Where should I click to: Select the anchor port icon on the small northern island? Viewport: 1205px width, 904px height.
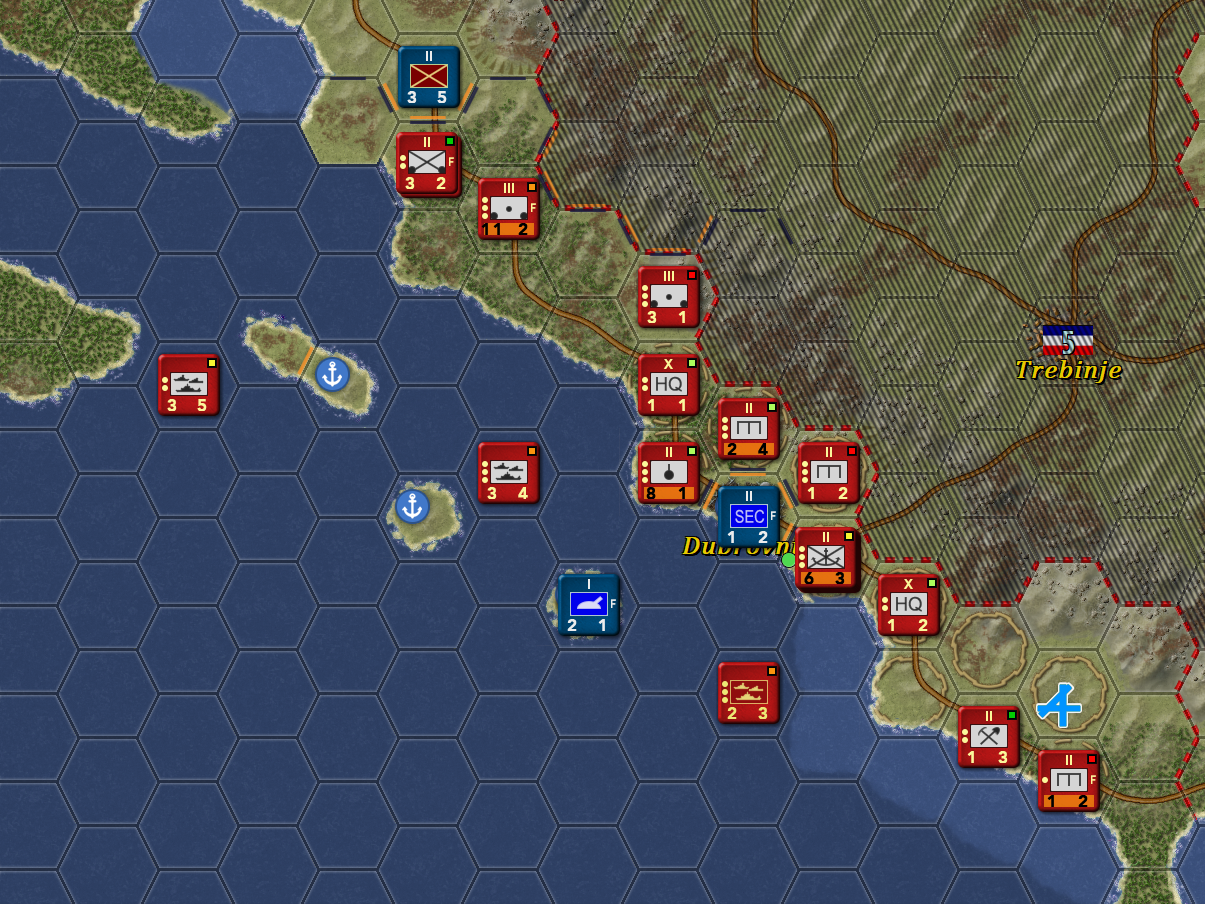point(333,375)
